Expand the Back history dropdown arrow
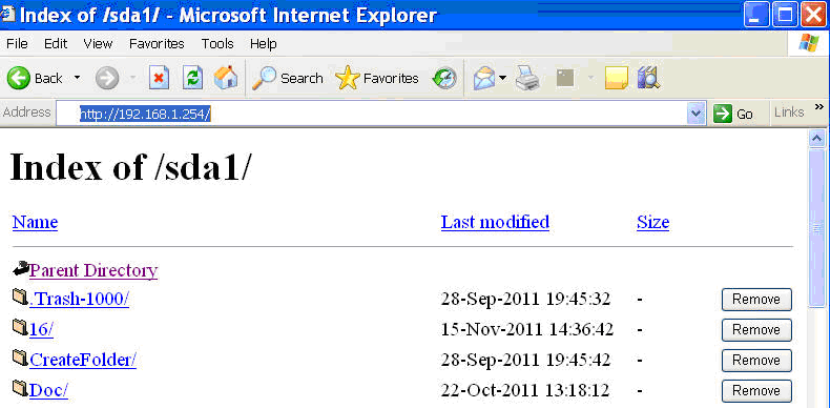 77,78
